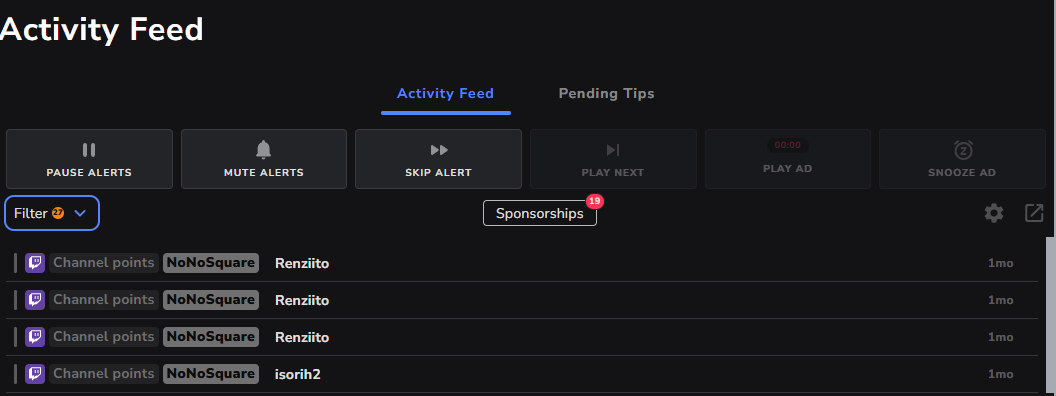Click the Play Ad button
The height and width of the screenshot is (396, 1056).
coord(787,159)
